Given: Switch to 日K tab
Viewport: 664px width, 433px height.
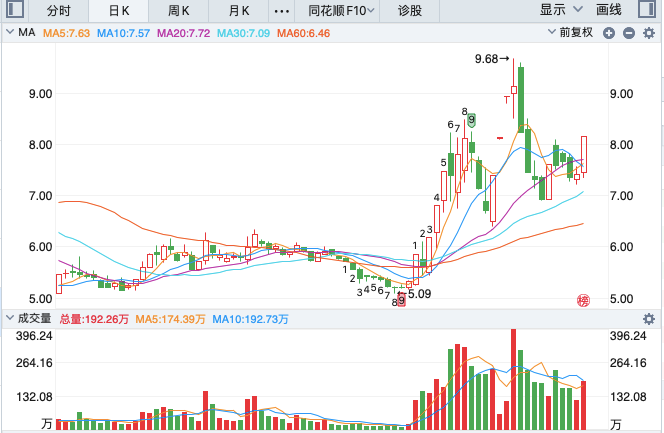Looking at the screenshot, I should 119,11.
